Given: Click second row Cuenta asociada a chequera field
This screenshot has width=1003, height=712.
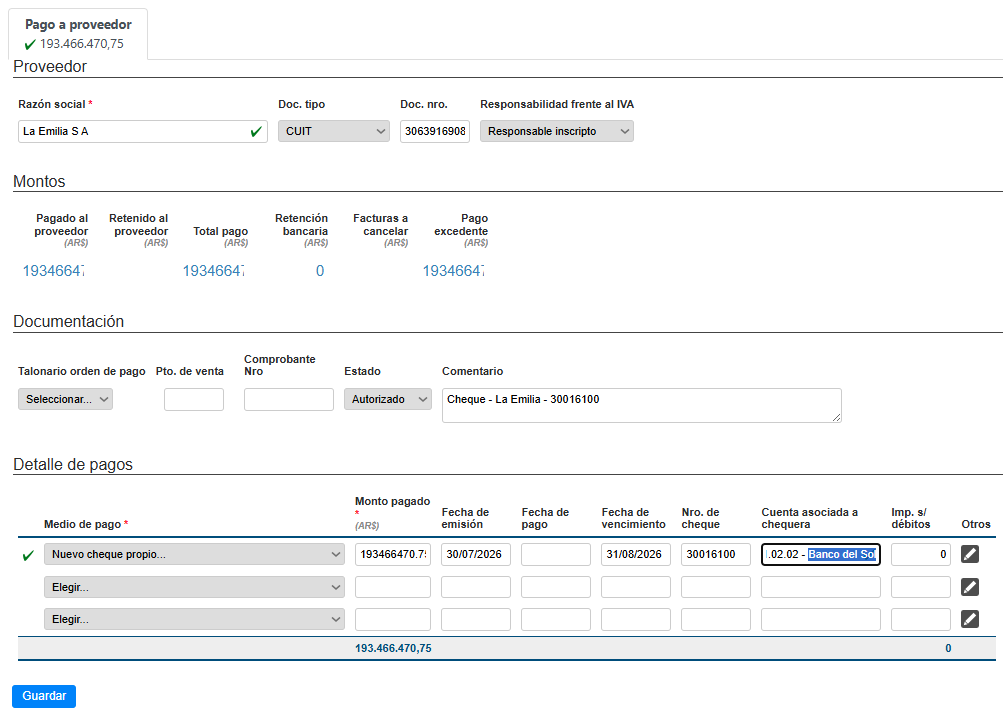Looking at the screenshot, I should point(821,587).
